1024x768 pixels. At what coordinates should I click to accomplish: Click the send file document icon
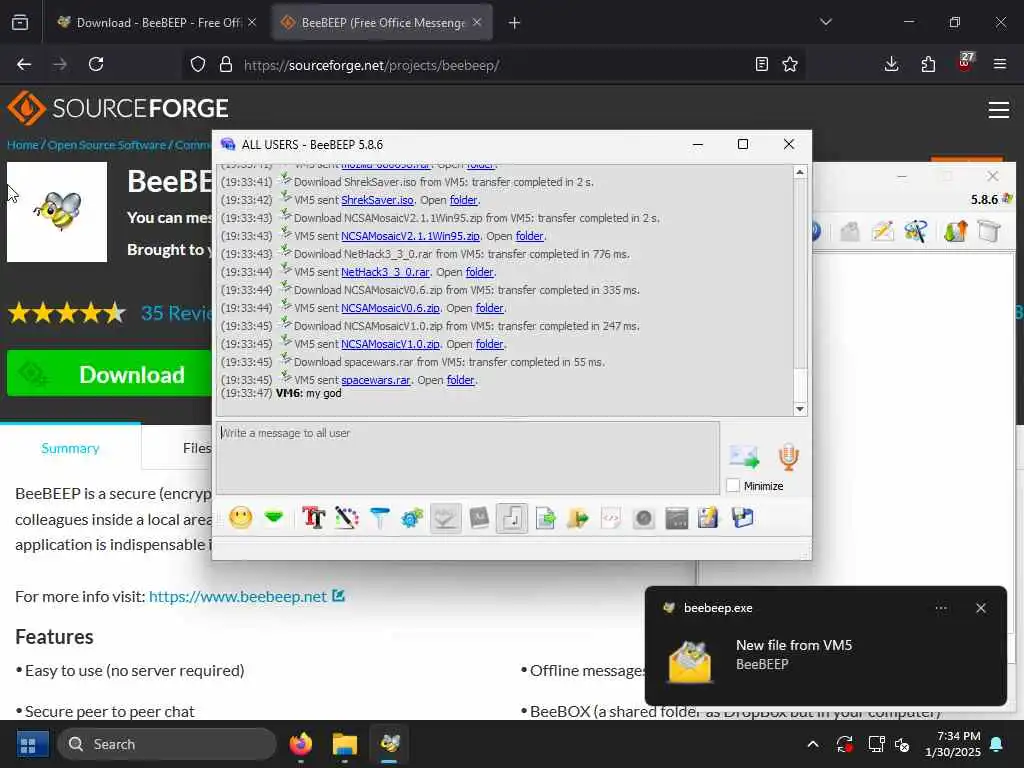[x=545, y=519]
